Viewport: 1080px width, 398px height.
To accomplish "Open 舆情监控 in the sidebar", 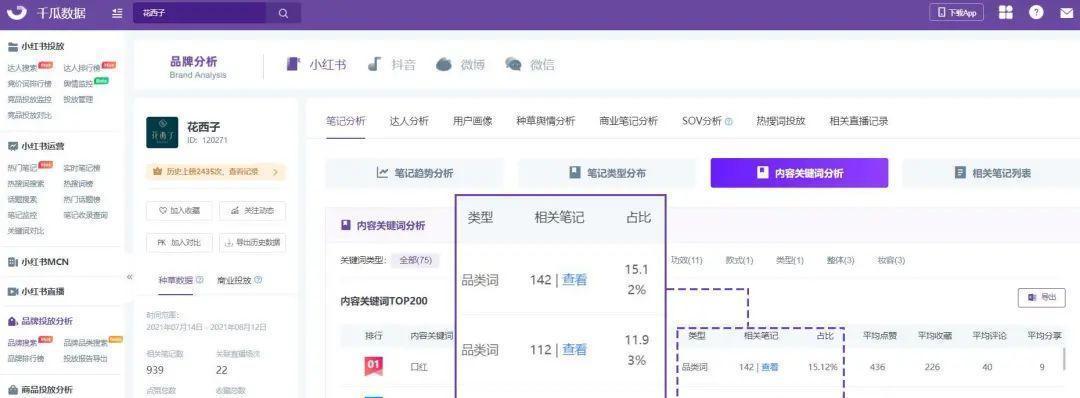I will pos(78,83).
